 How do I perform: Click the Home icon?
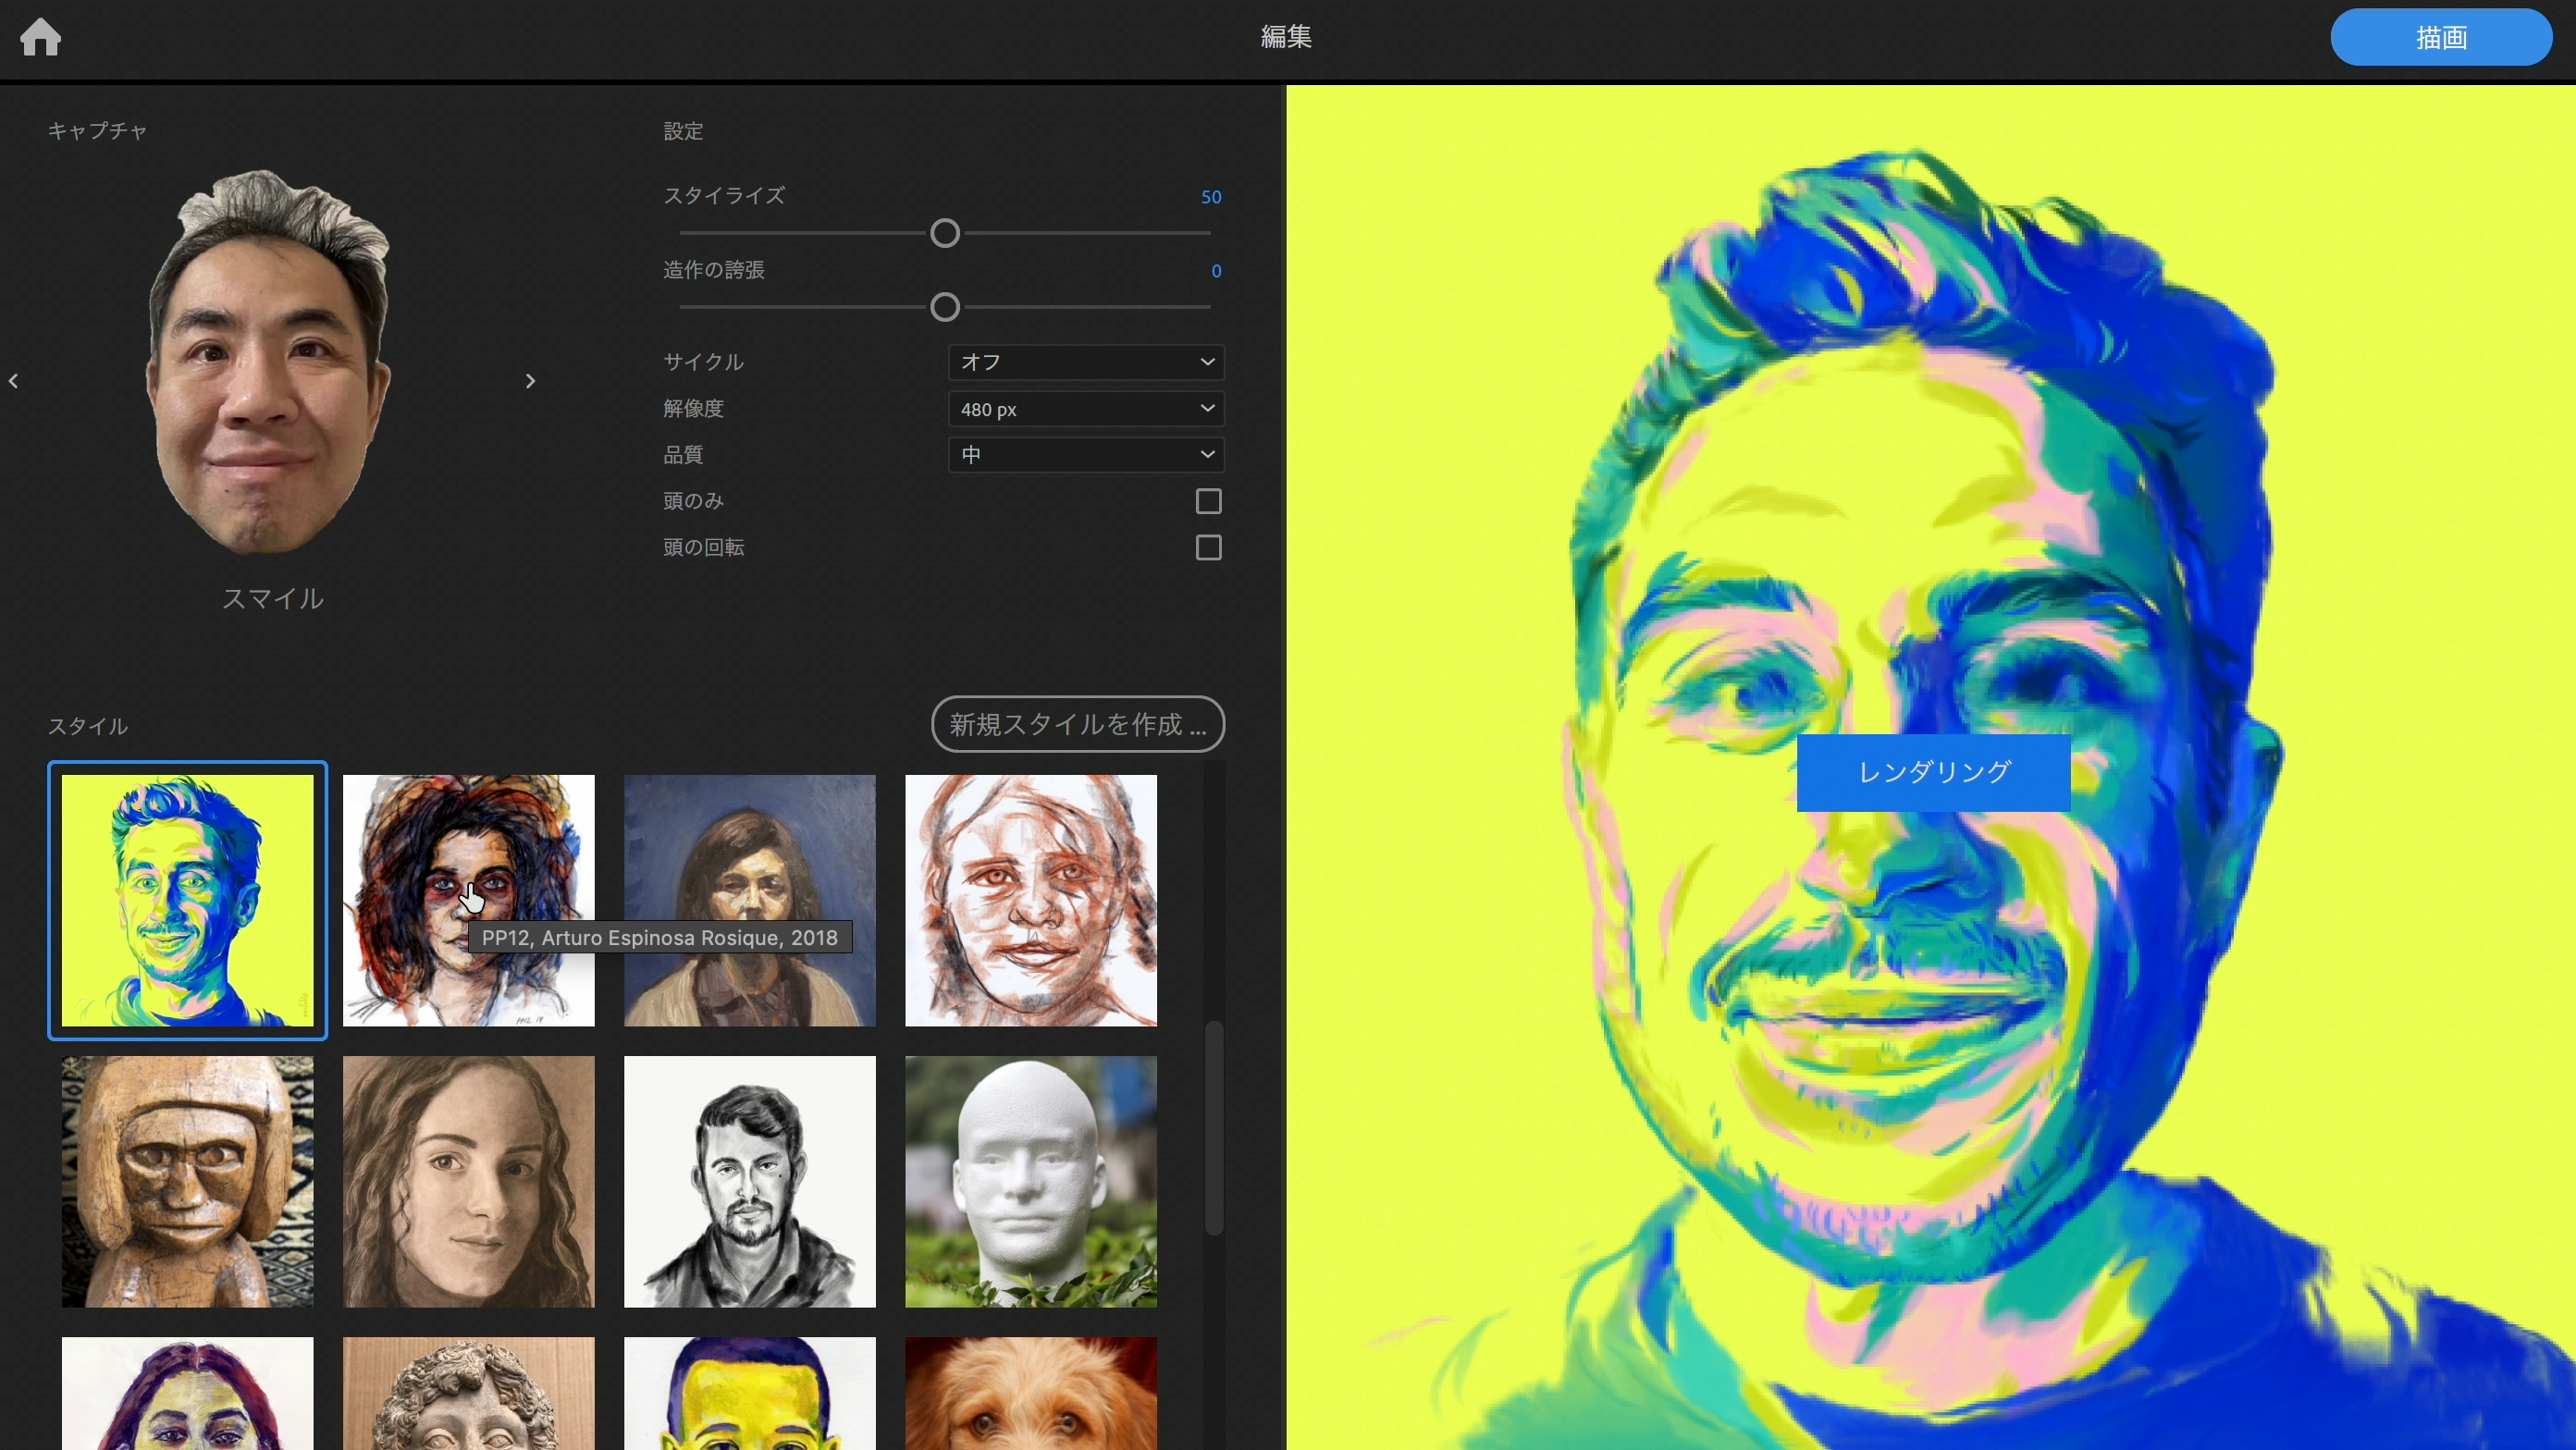(41, 38)
